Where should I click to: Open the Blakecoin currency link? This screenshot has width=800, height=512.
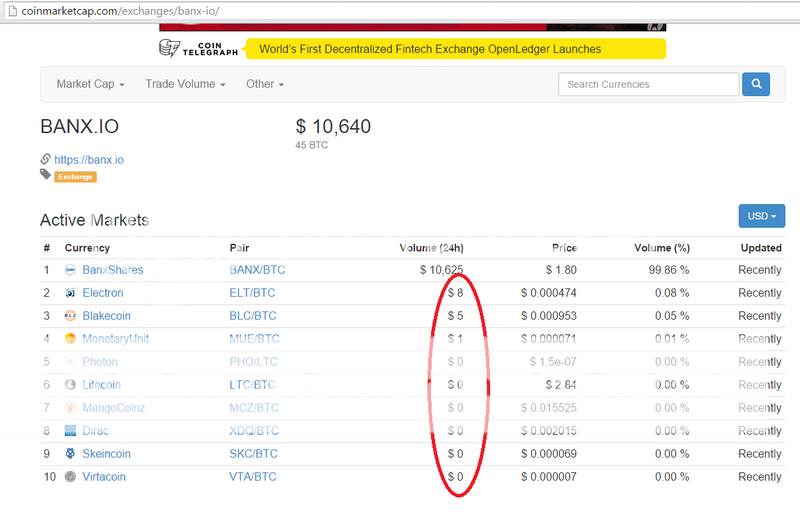pos(107,316)
